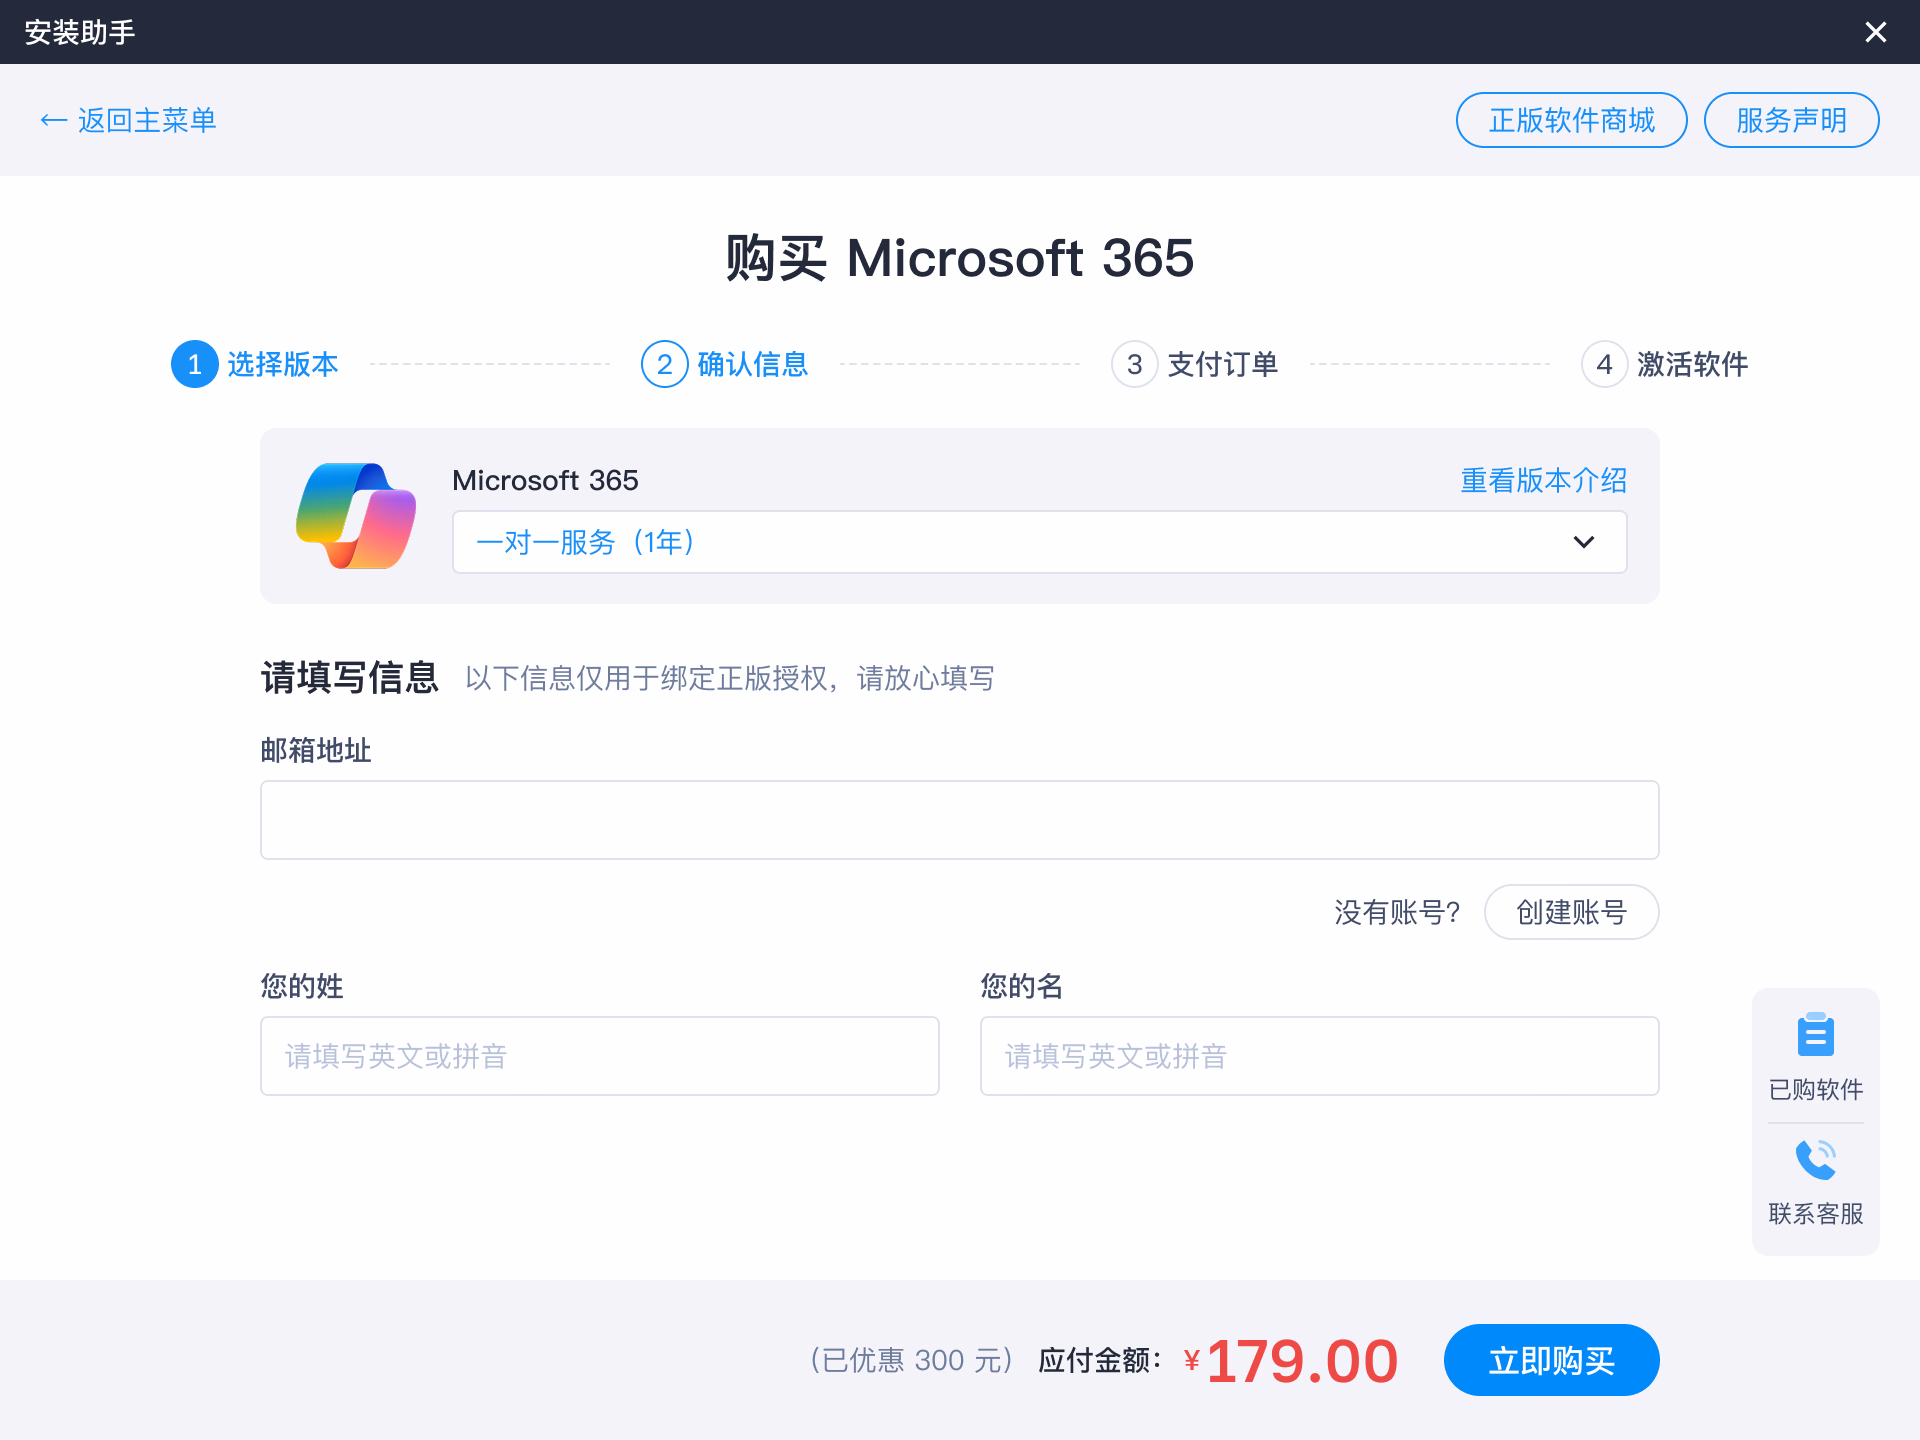1920x1440 pixels.
Task: Click the contact customer service phone icon
Action: pyautogui.click(x=1816, y=1160)
